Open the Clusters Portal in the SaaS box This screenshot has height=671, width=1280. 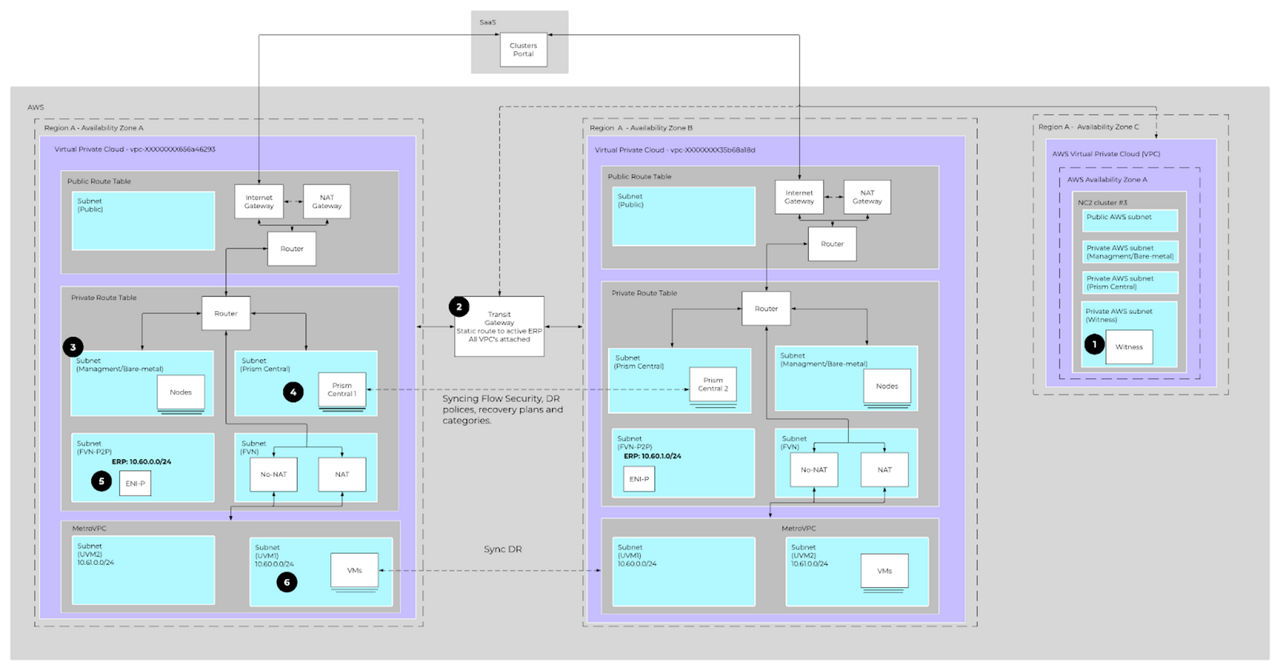click(522, 49)
